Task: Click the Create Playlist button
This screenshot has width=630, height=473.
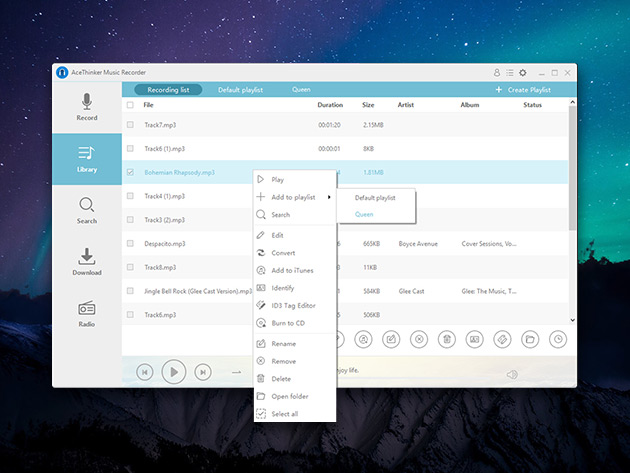Action: pos(523,90)
